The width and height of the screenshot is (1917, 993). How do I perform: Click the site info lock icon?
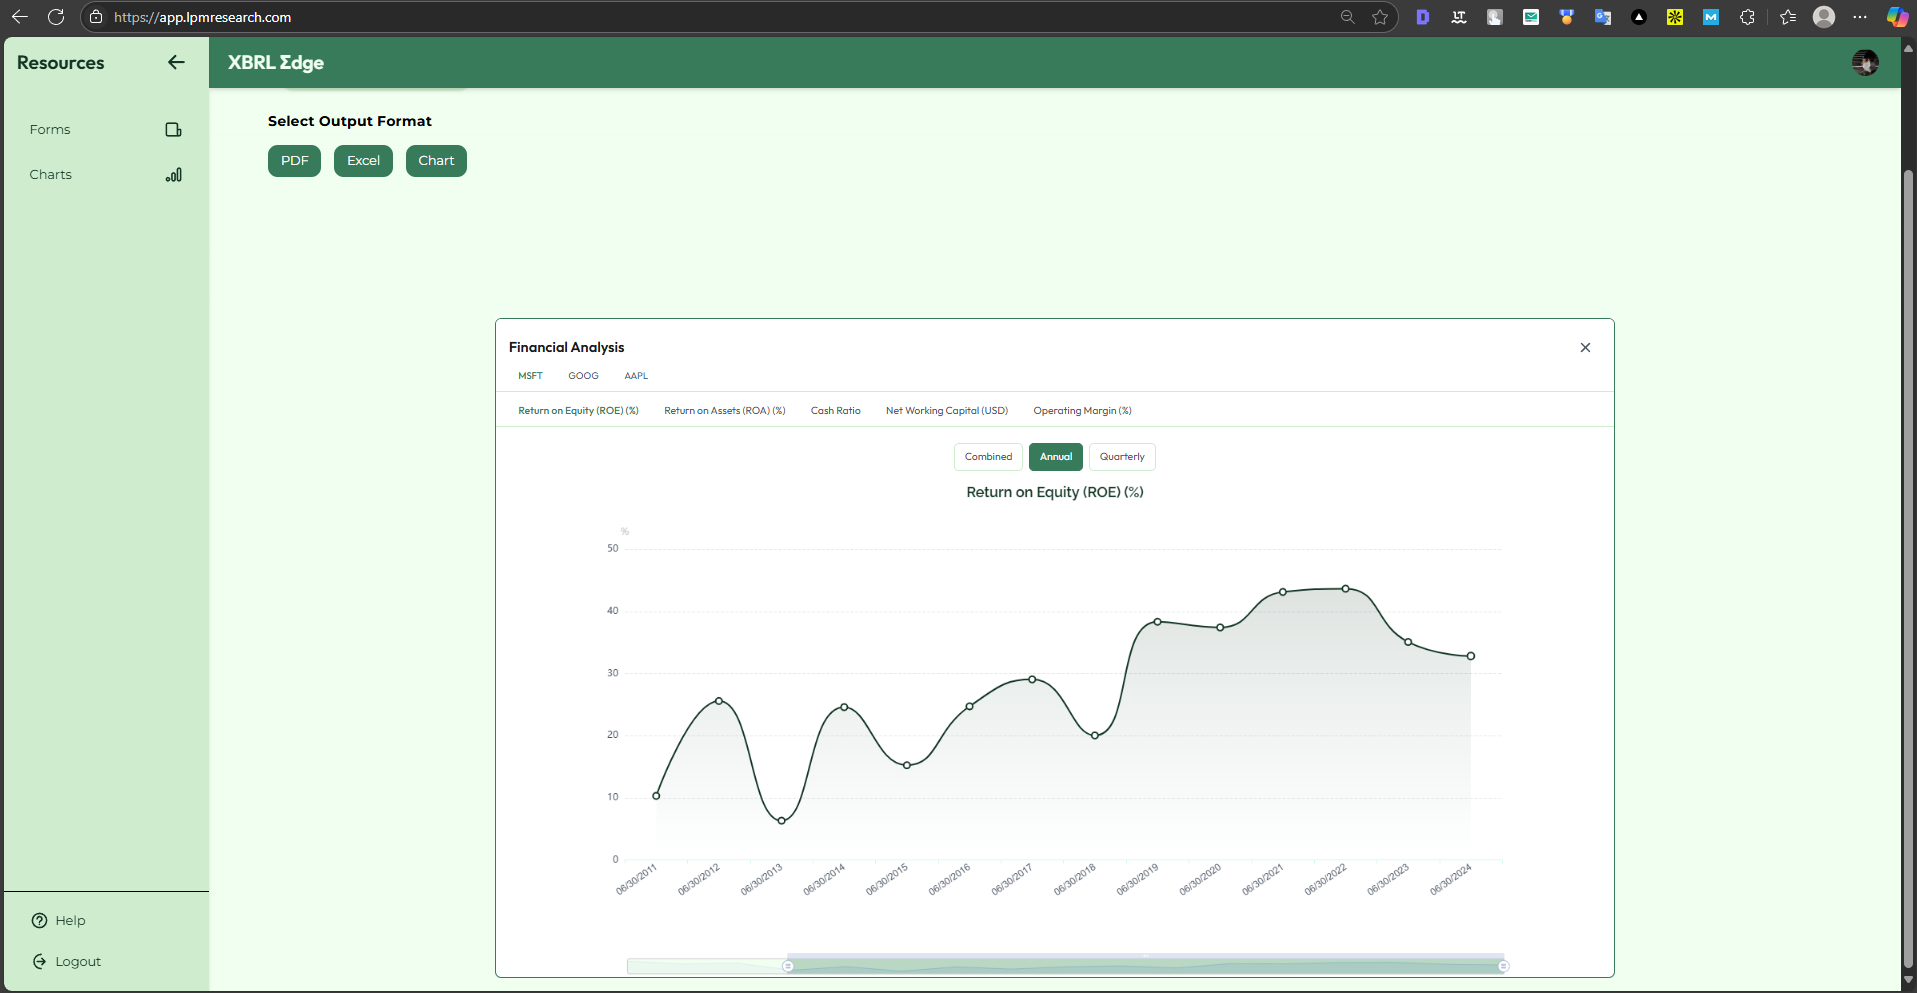[x=96, y=17]
